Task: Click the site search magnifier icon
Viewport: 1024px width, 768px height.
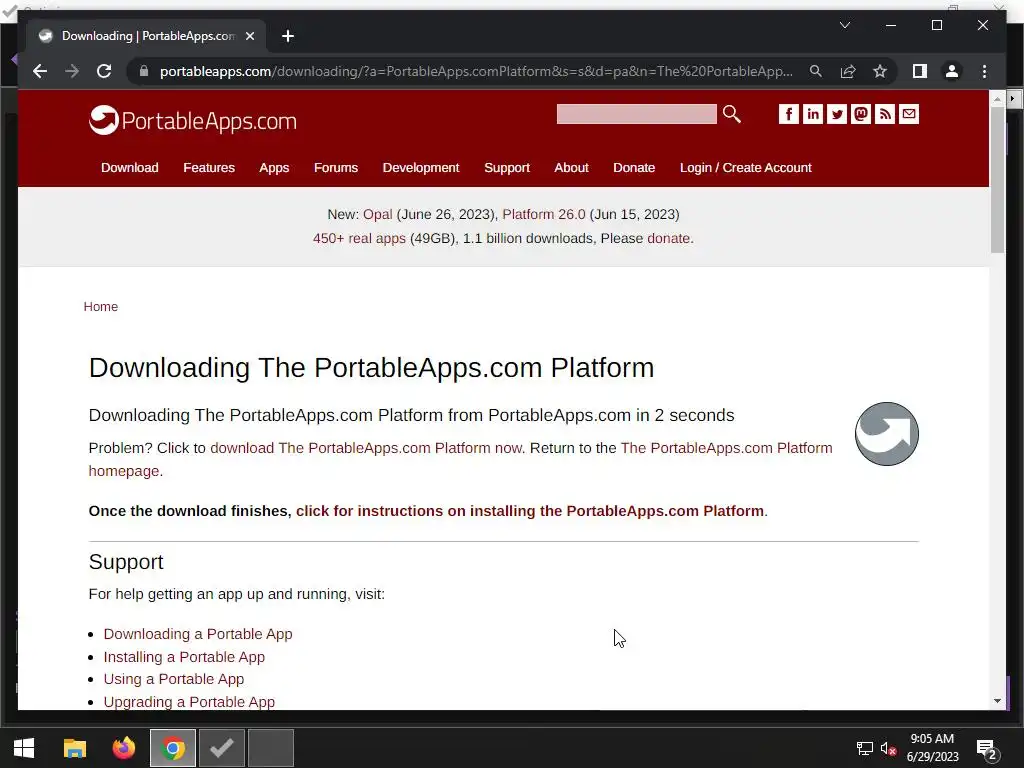Action: click(731, 114)
